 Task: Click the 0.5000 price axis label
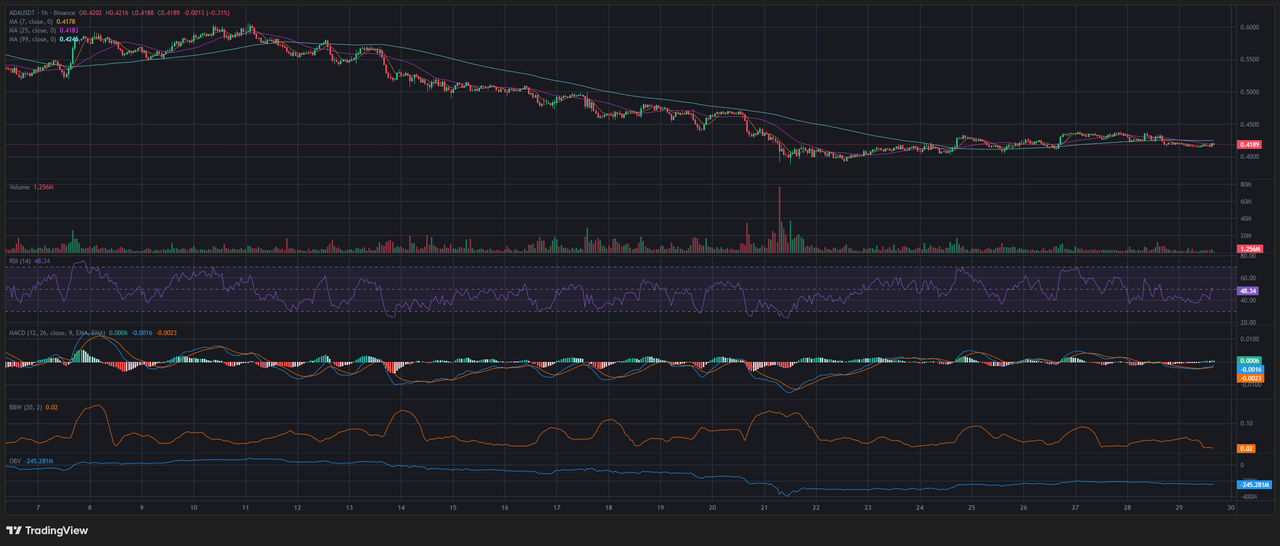coord(1249,91)
